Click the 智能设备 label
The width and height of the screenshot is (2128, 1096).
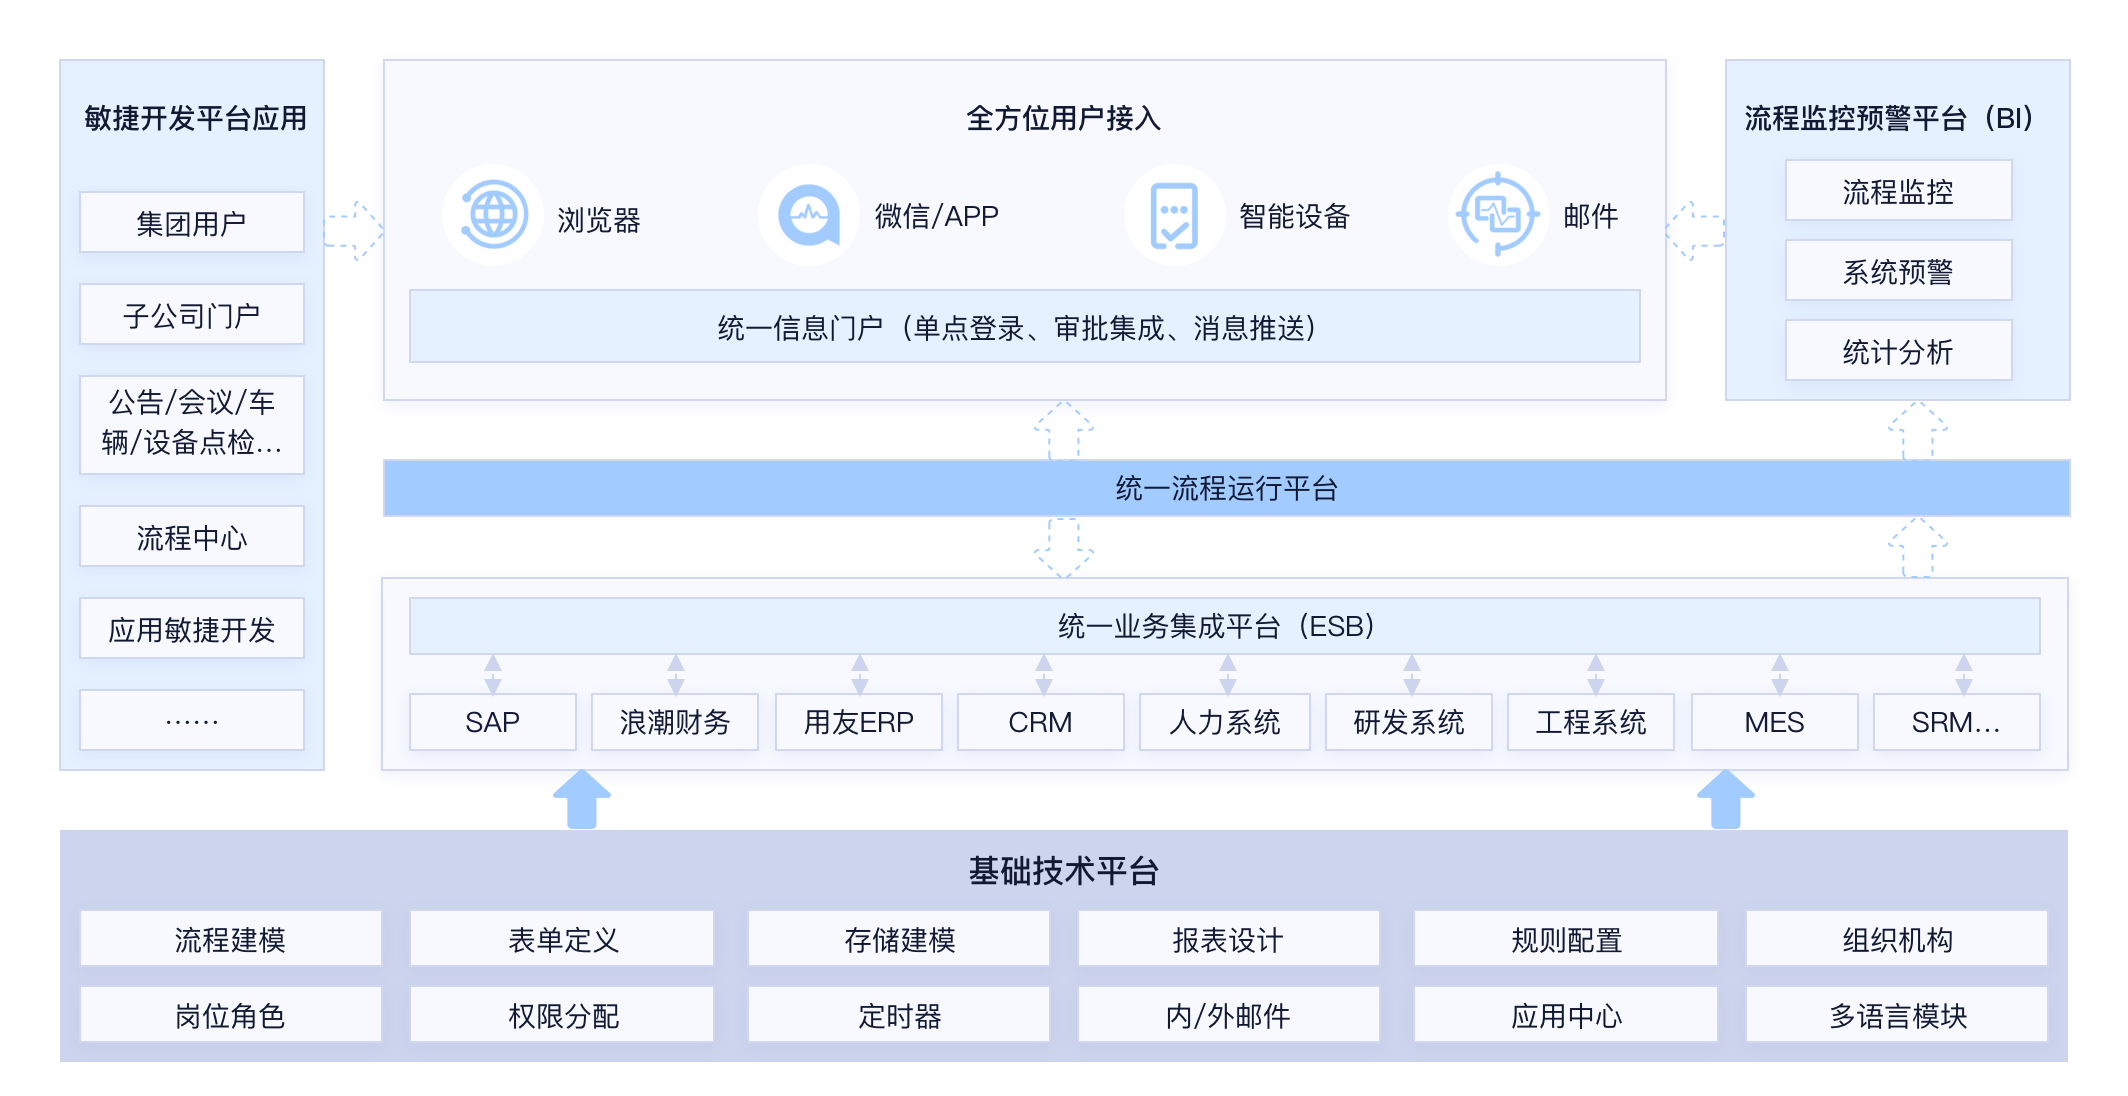click(x=1294, y=216)
